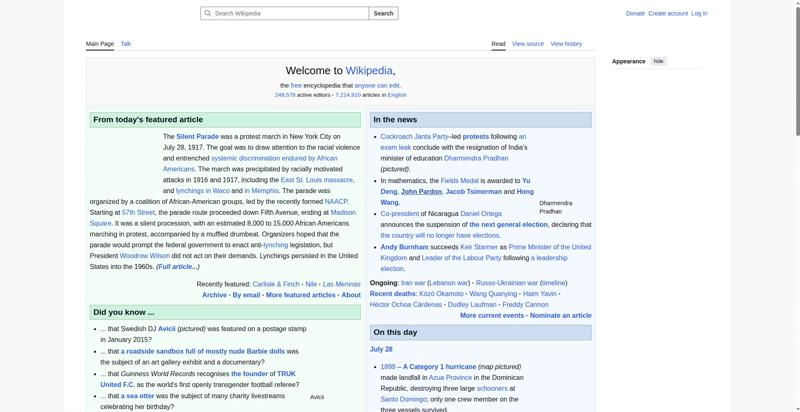
Task: Open the Woodrow Wilson link
Action: click(x=144, y=255)
